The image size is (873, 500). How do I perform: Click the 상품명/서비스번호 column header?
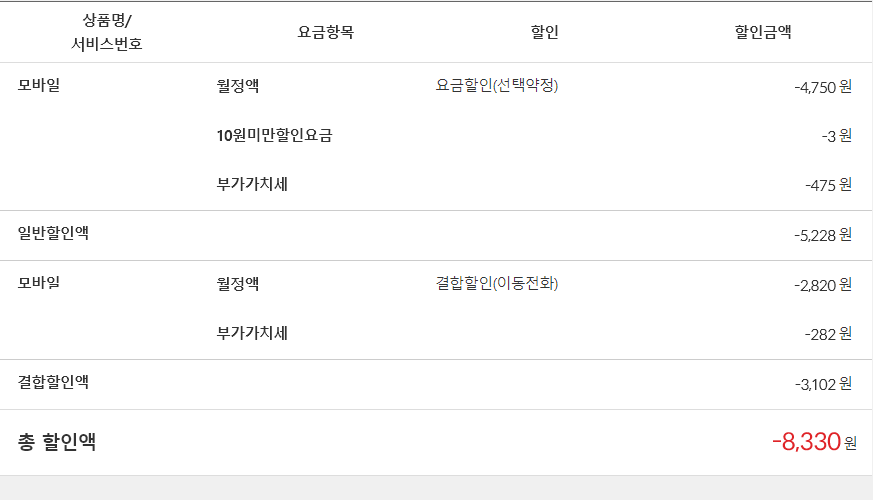click(x=108, y=32)
